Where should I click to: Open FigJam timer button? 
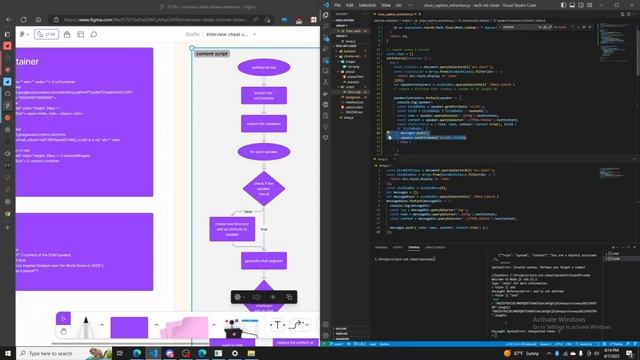(46, 34)
